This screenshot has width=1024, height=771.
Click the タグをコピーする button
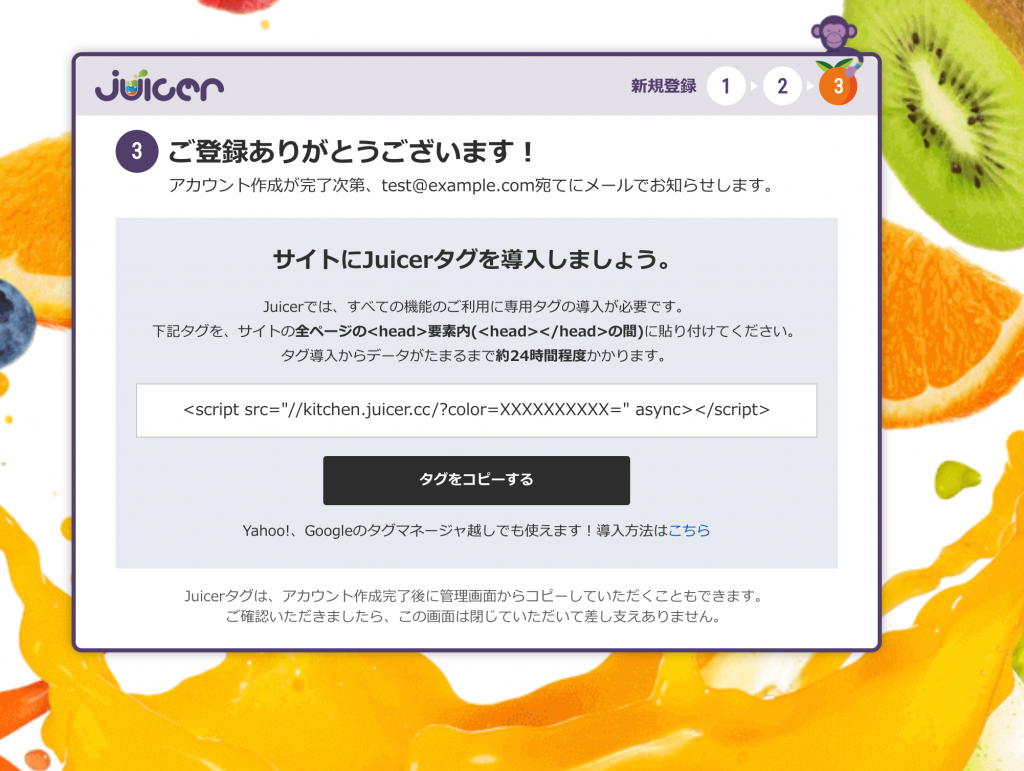[476, 480]
